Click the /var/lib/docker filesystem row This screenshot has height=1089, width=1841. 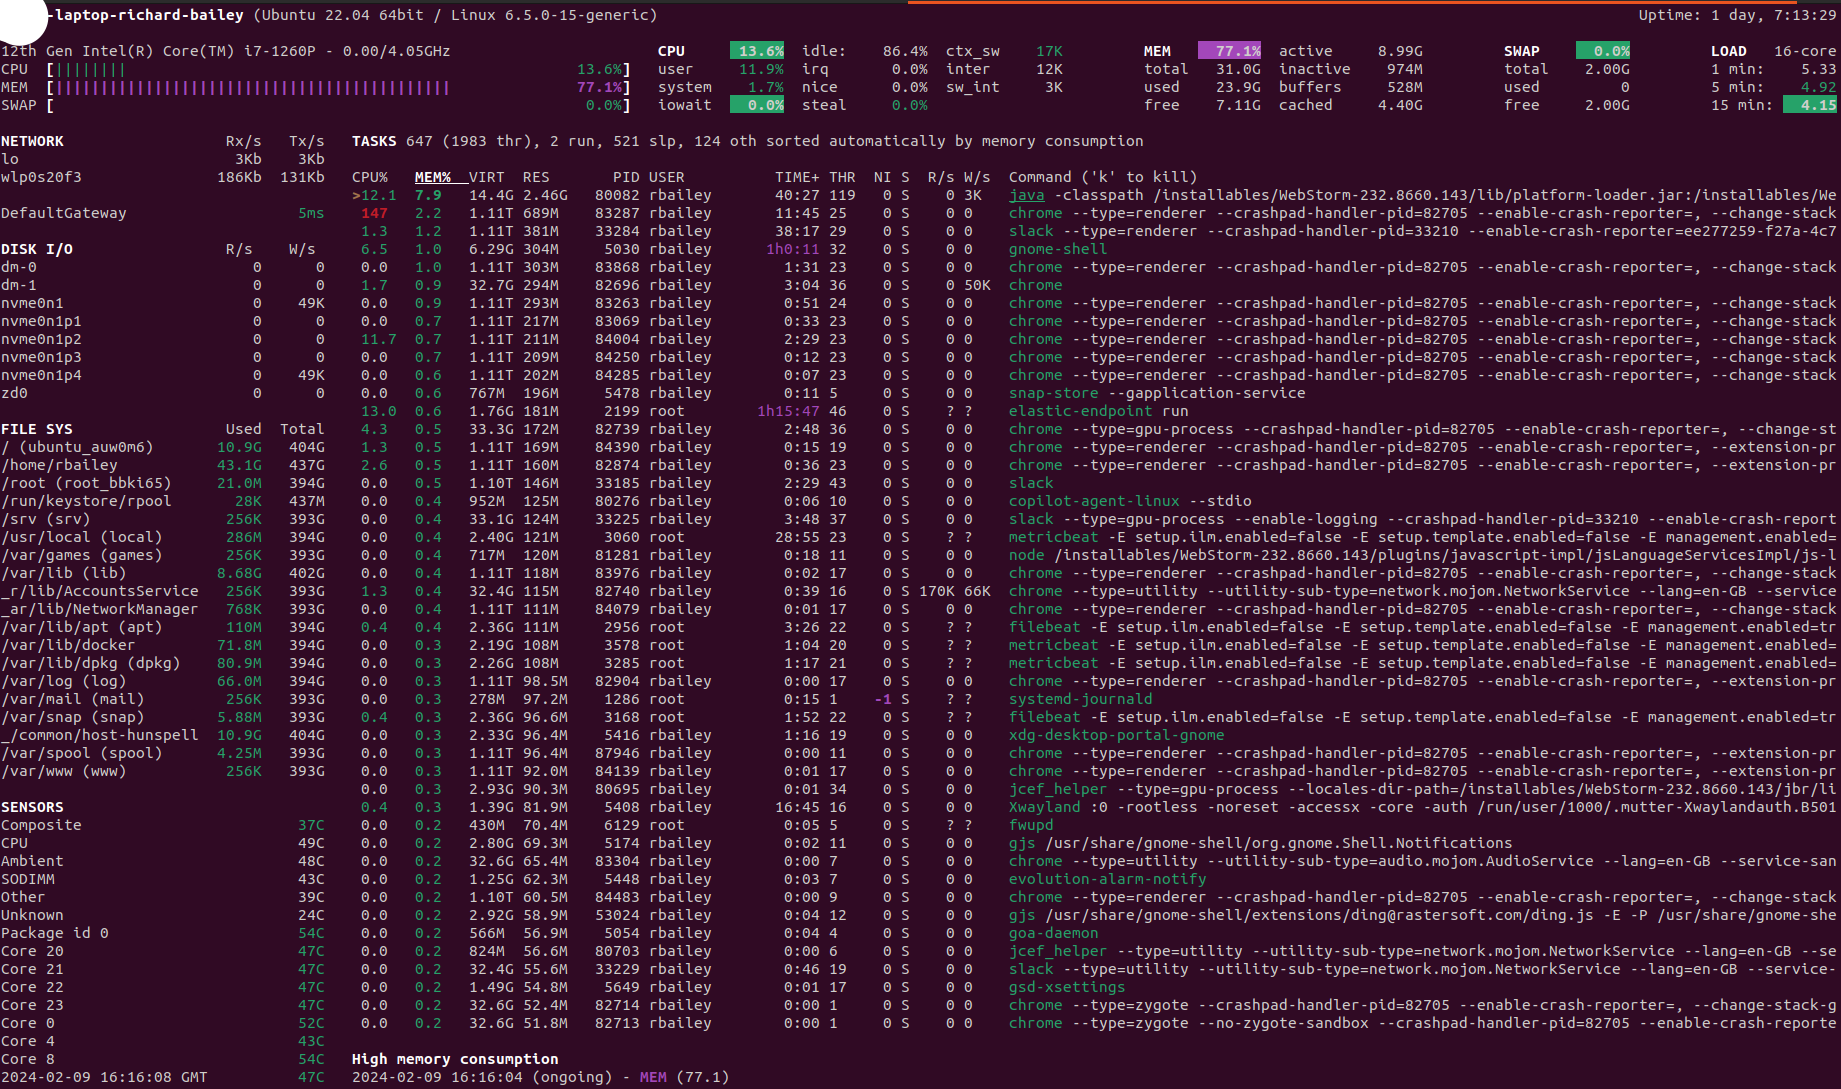(x=162, y=645)
